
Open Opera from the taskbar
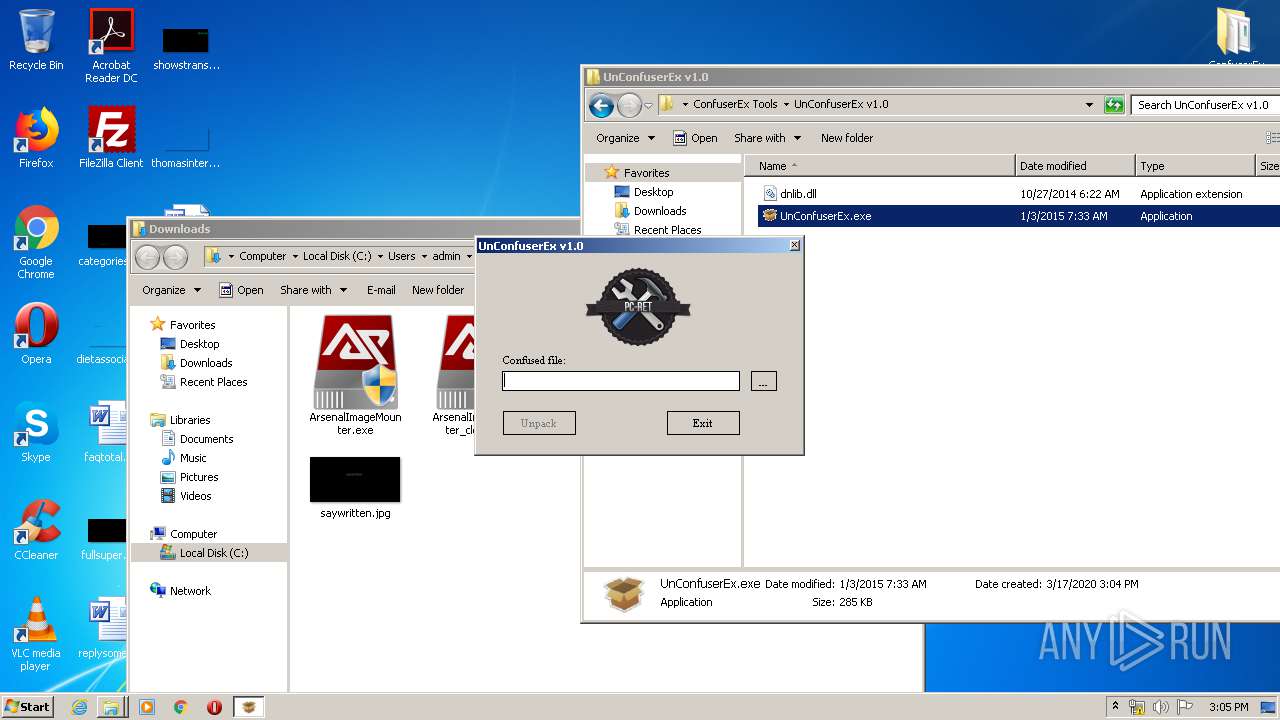click(x=214, y=707)
